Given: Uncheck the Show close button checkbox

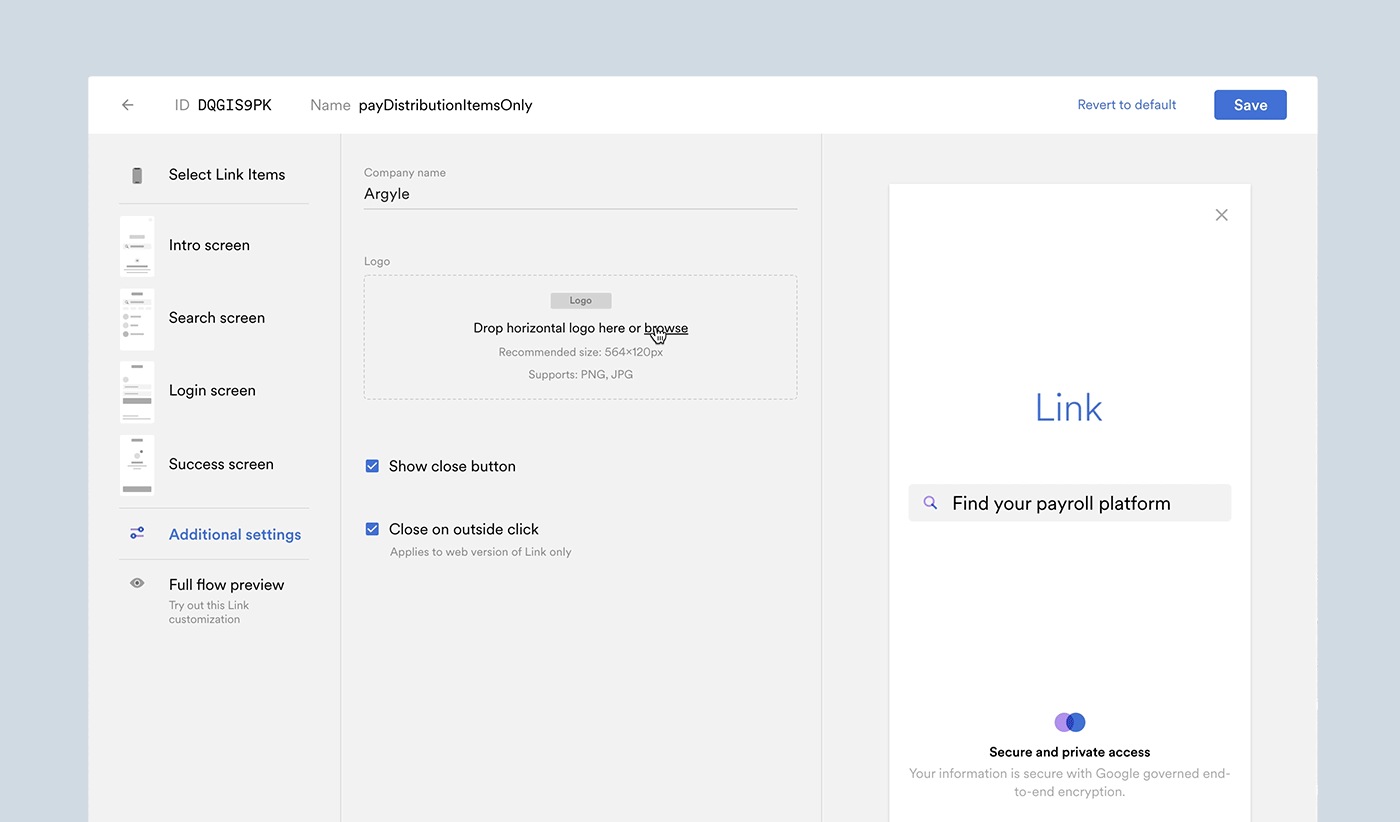Looking at the screenshot, I should tap(372, 466).
